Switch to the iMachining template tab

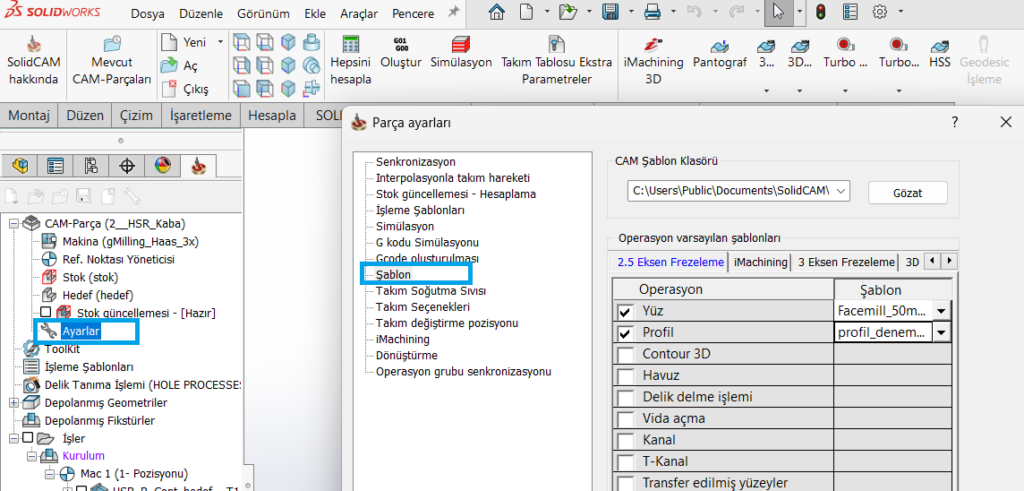pos(759,262)
